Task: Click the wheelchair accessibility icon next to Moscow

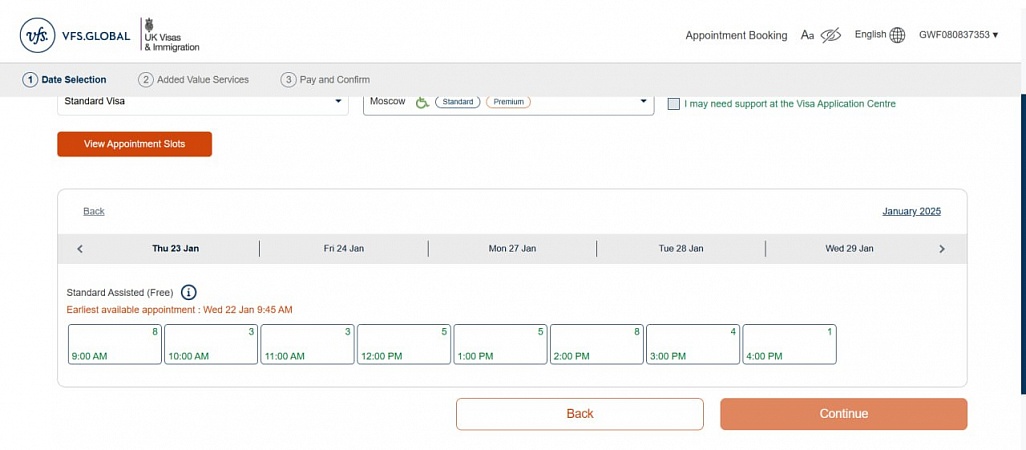Action: click(x=422, y=102)
